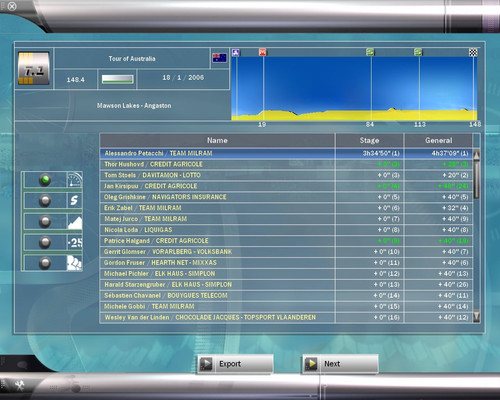500x400 pixels.
Task: Click the stage difficulty progress bar
Action: click(118, 79)
